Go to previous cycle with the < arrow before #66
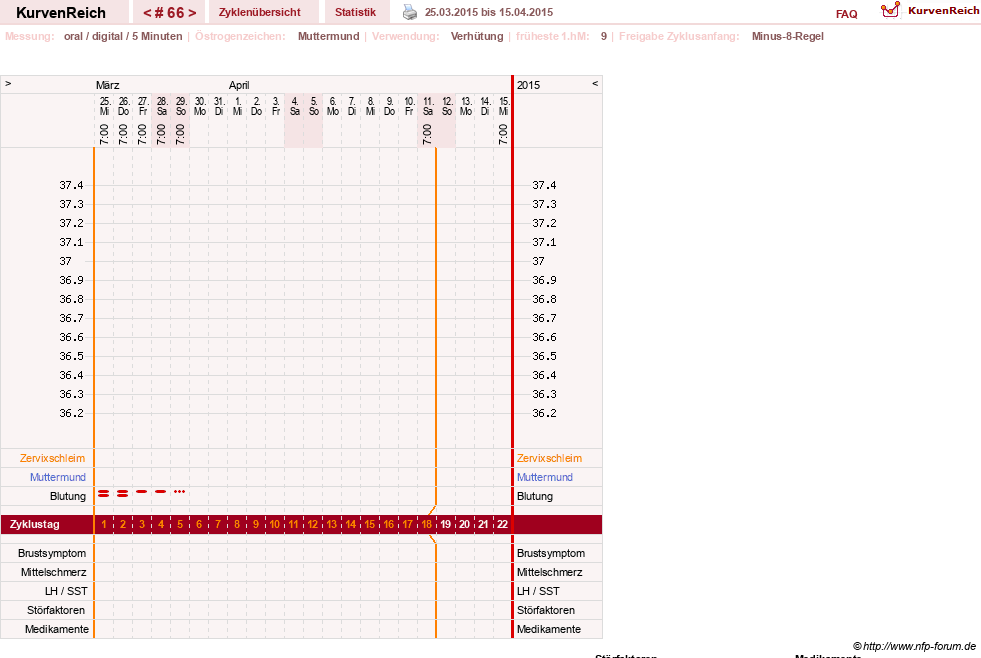 [147, 13]
